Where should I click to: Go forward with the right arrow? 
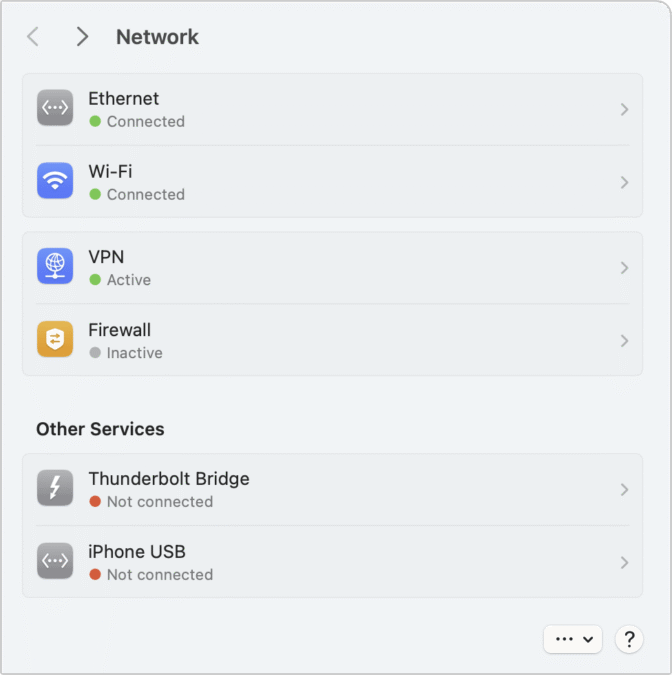pos(82,36)
